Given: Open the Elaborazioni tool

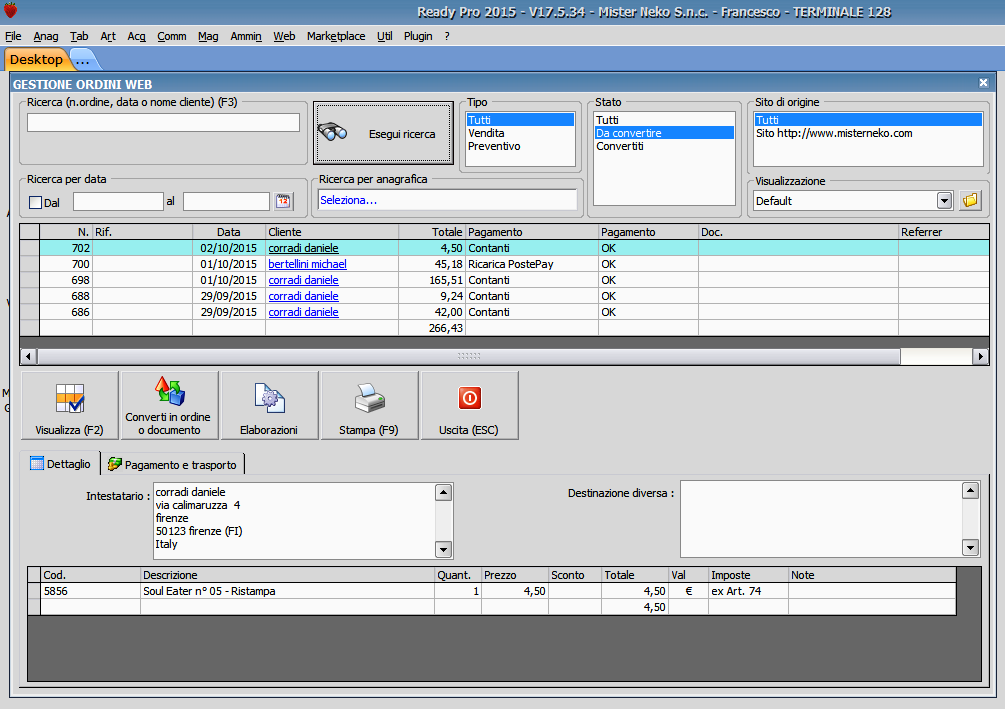Looking at the screenshot, I should (x=269, y=405).
